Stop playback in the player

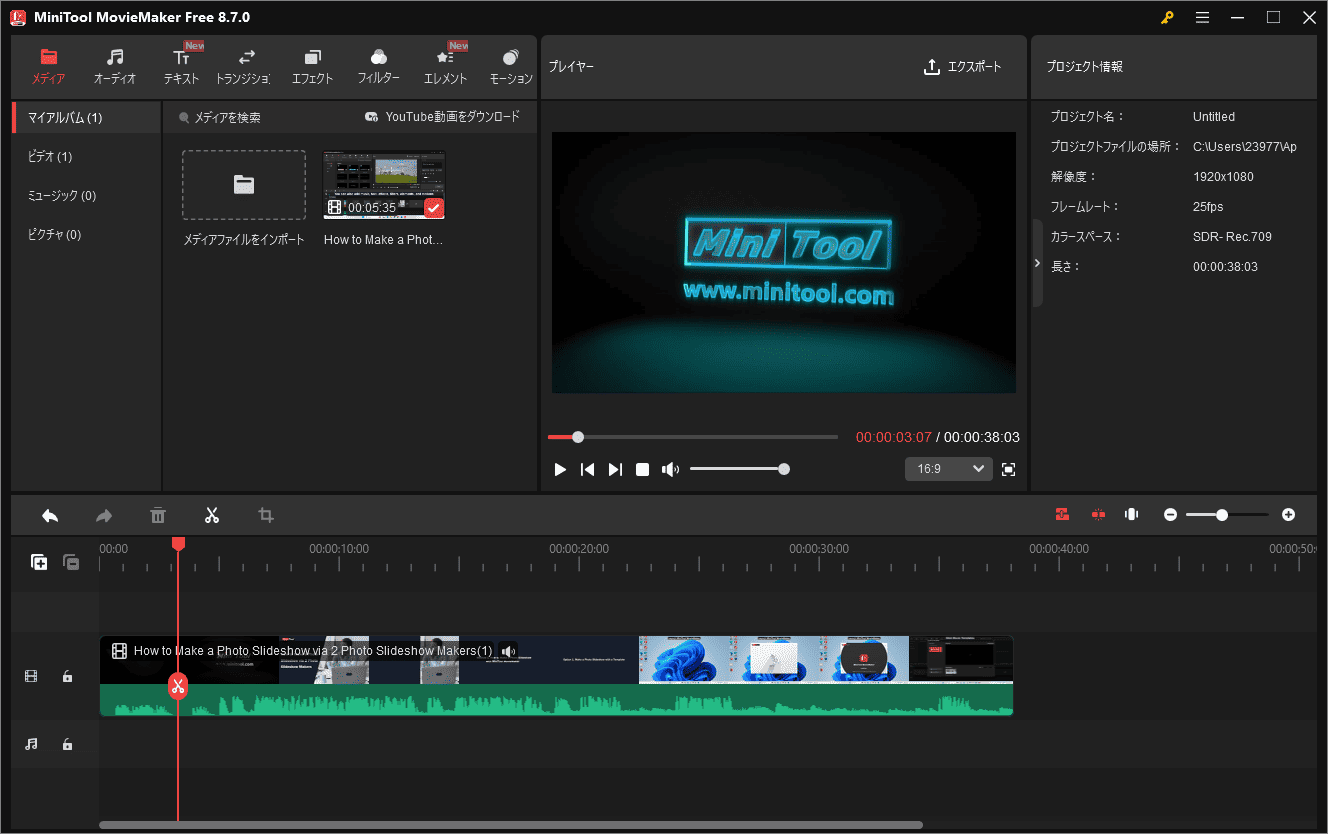tap(643, 469)
